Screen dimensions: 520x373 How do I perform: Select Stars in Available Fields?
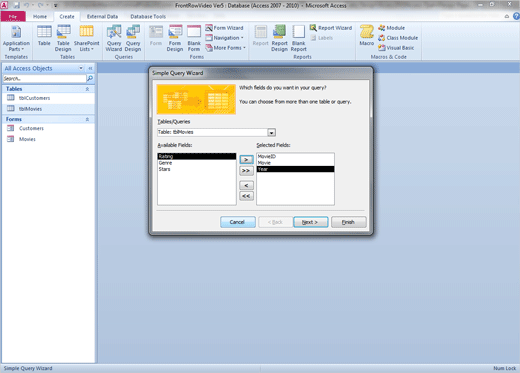point(197,169)
